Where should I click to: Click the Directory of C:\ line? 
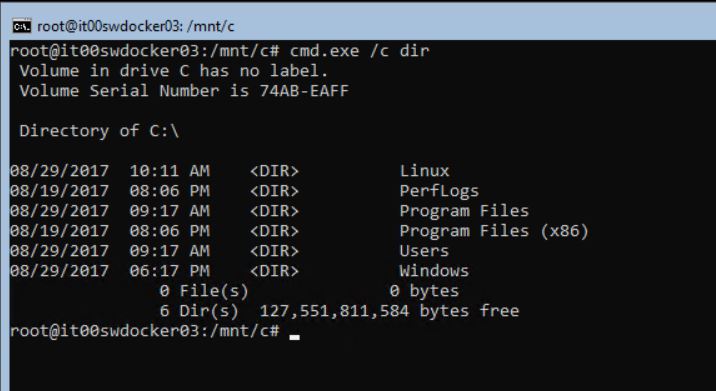pyautogui.click(x=99, y=131)
